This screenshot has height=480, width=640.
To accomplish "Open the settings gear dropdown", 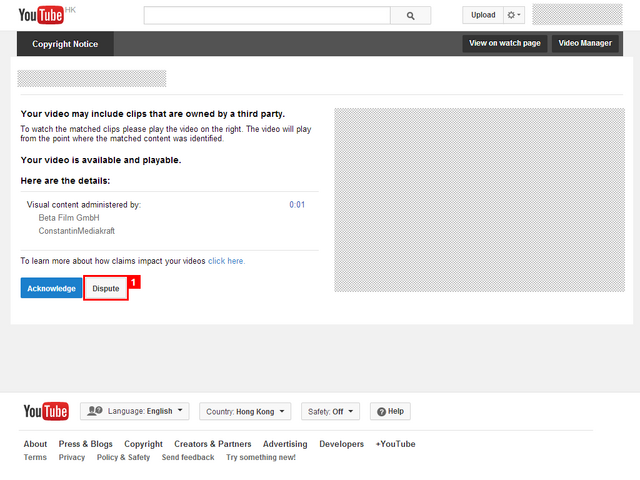I will click(513, 15).
